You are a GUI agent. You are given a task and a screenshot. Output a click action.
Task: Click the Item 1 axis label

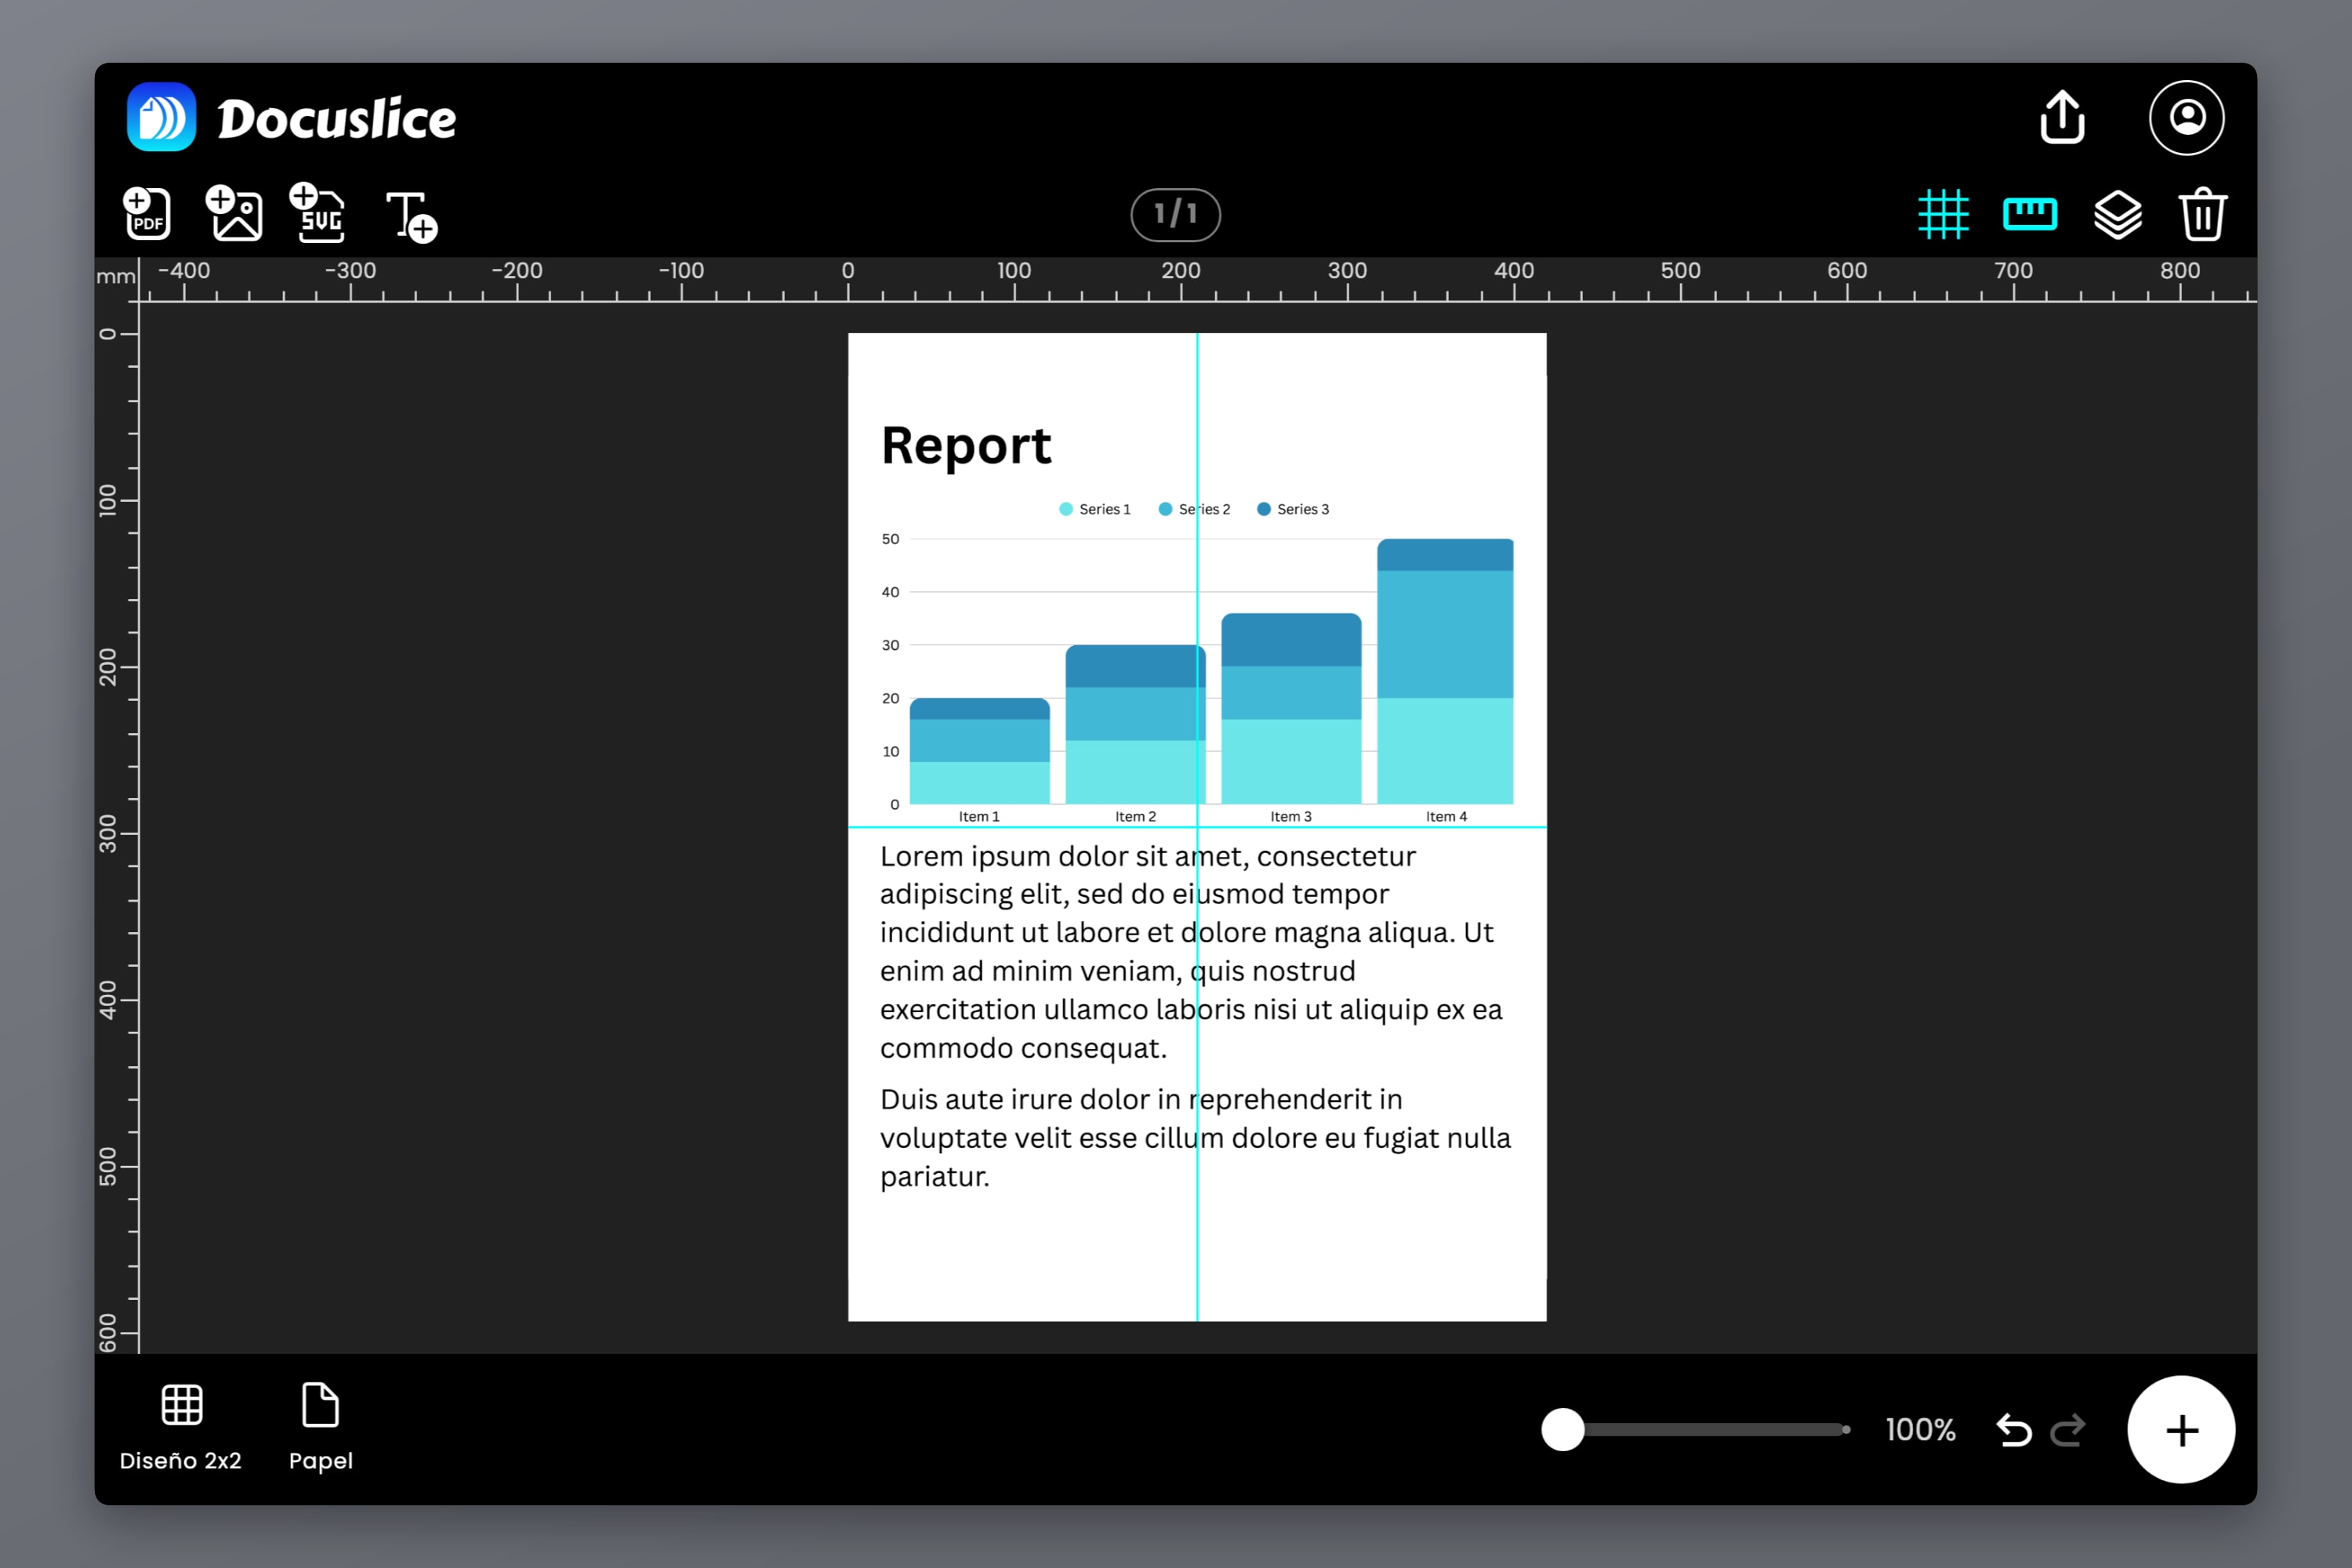tap(979, 816)
